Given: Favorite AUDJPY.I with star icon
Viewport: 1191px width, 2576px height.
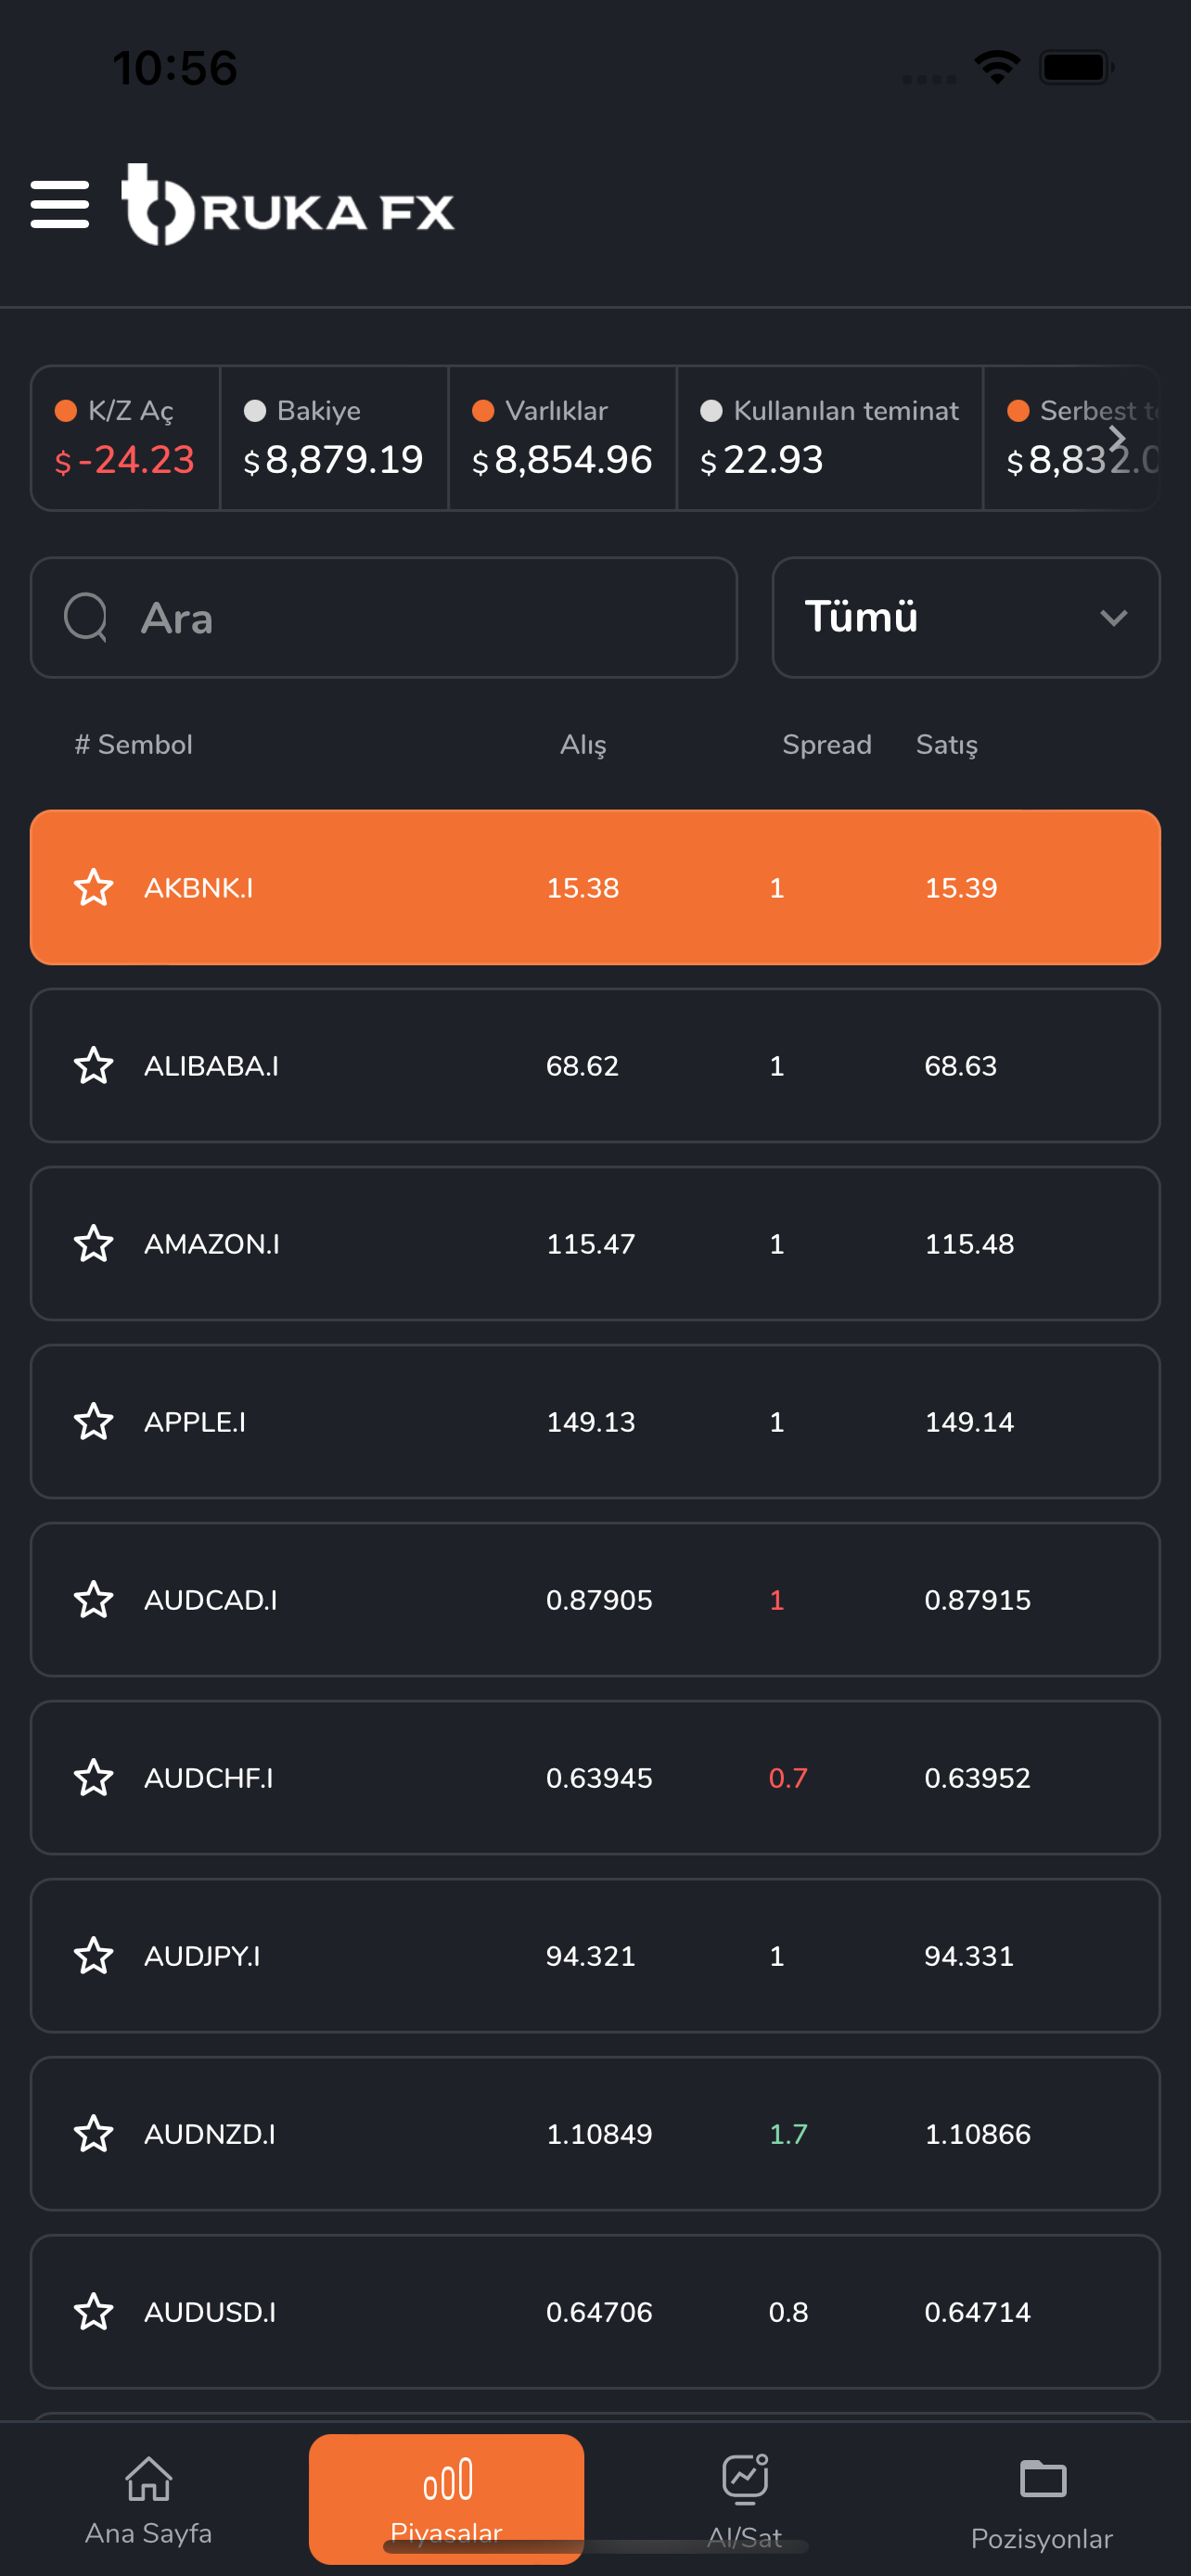Looking at the screenshot, I should pos(94,1955).
